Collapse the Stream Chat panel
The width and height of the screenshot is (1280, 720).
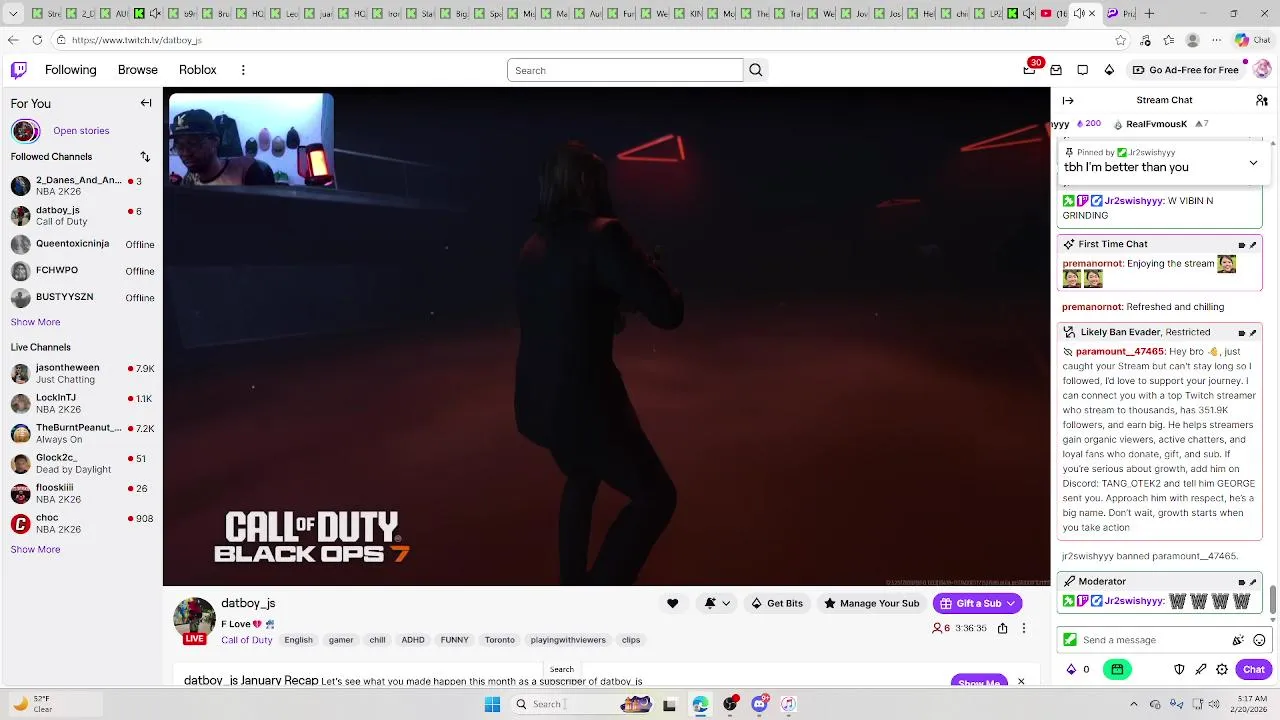1068,100
